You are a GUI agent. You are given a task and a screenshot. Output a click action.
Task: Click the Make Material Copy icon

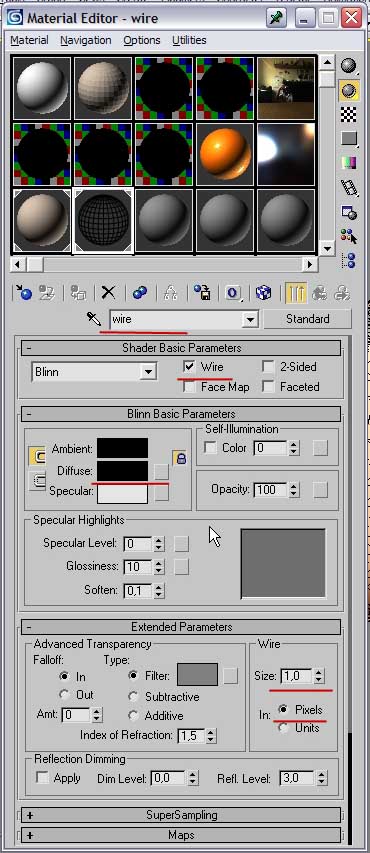[x=140, y=293]
